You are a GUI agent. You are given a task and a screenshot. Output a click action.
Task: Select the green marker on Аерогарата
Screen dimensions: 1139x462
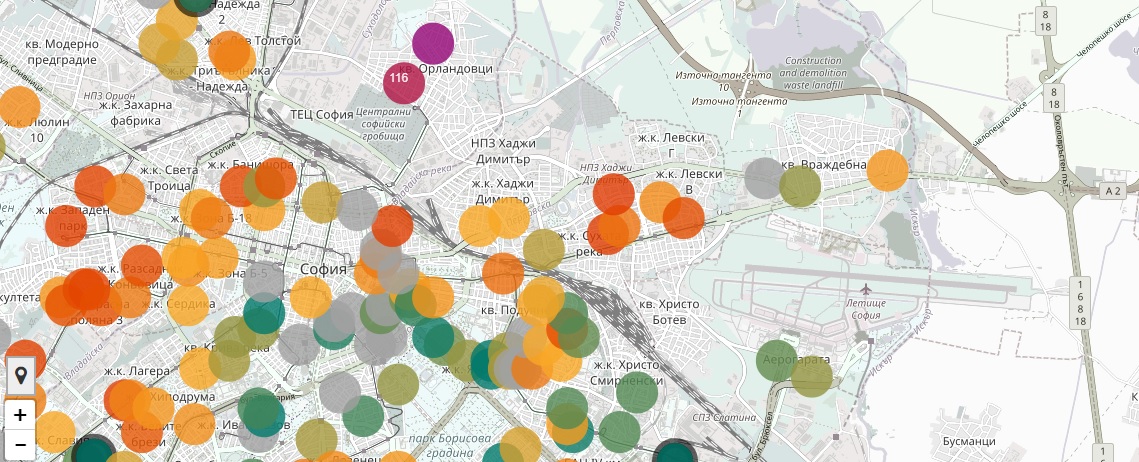777,360
